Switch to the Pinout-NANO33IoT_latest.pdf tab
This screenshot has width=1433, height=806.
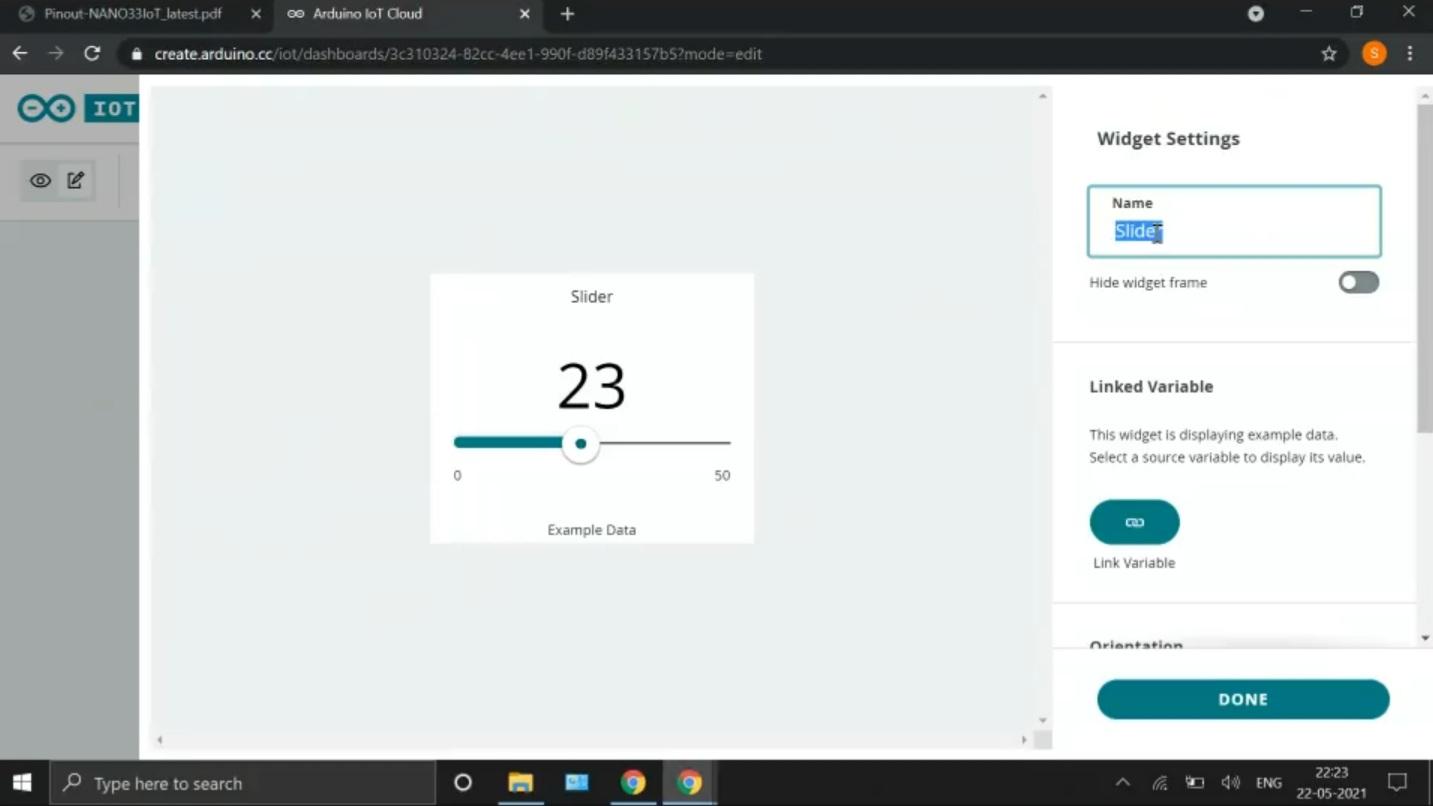[x=133, y=14]
